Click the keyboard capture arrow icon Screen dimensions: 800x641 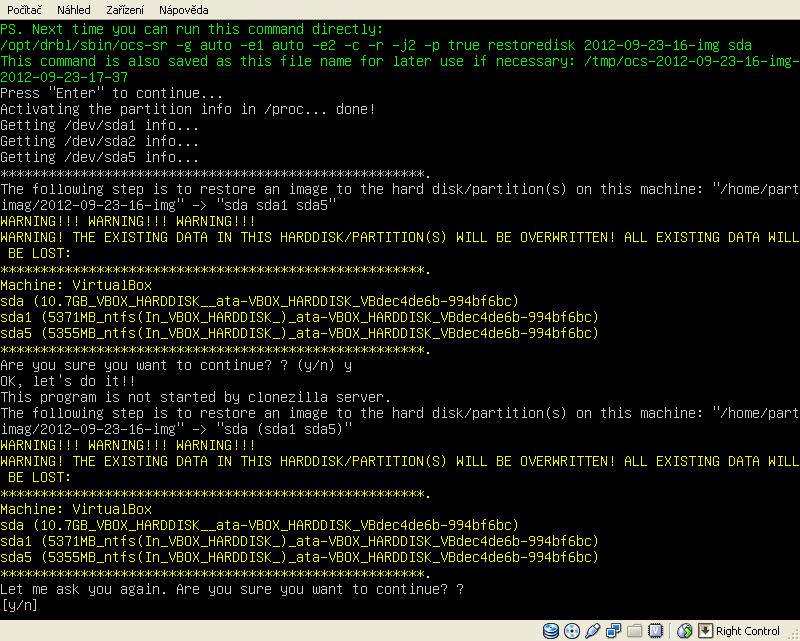coord(704,631)
